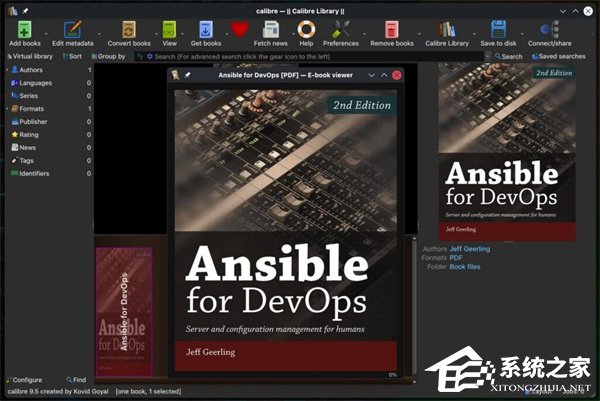Open the Virtual library menu
This screenshot has height=401, width=600.
(30, 56)
